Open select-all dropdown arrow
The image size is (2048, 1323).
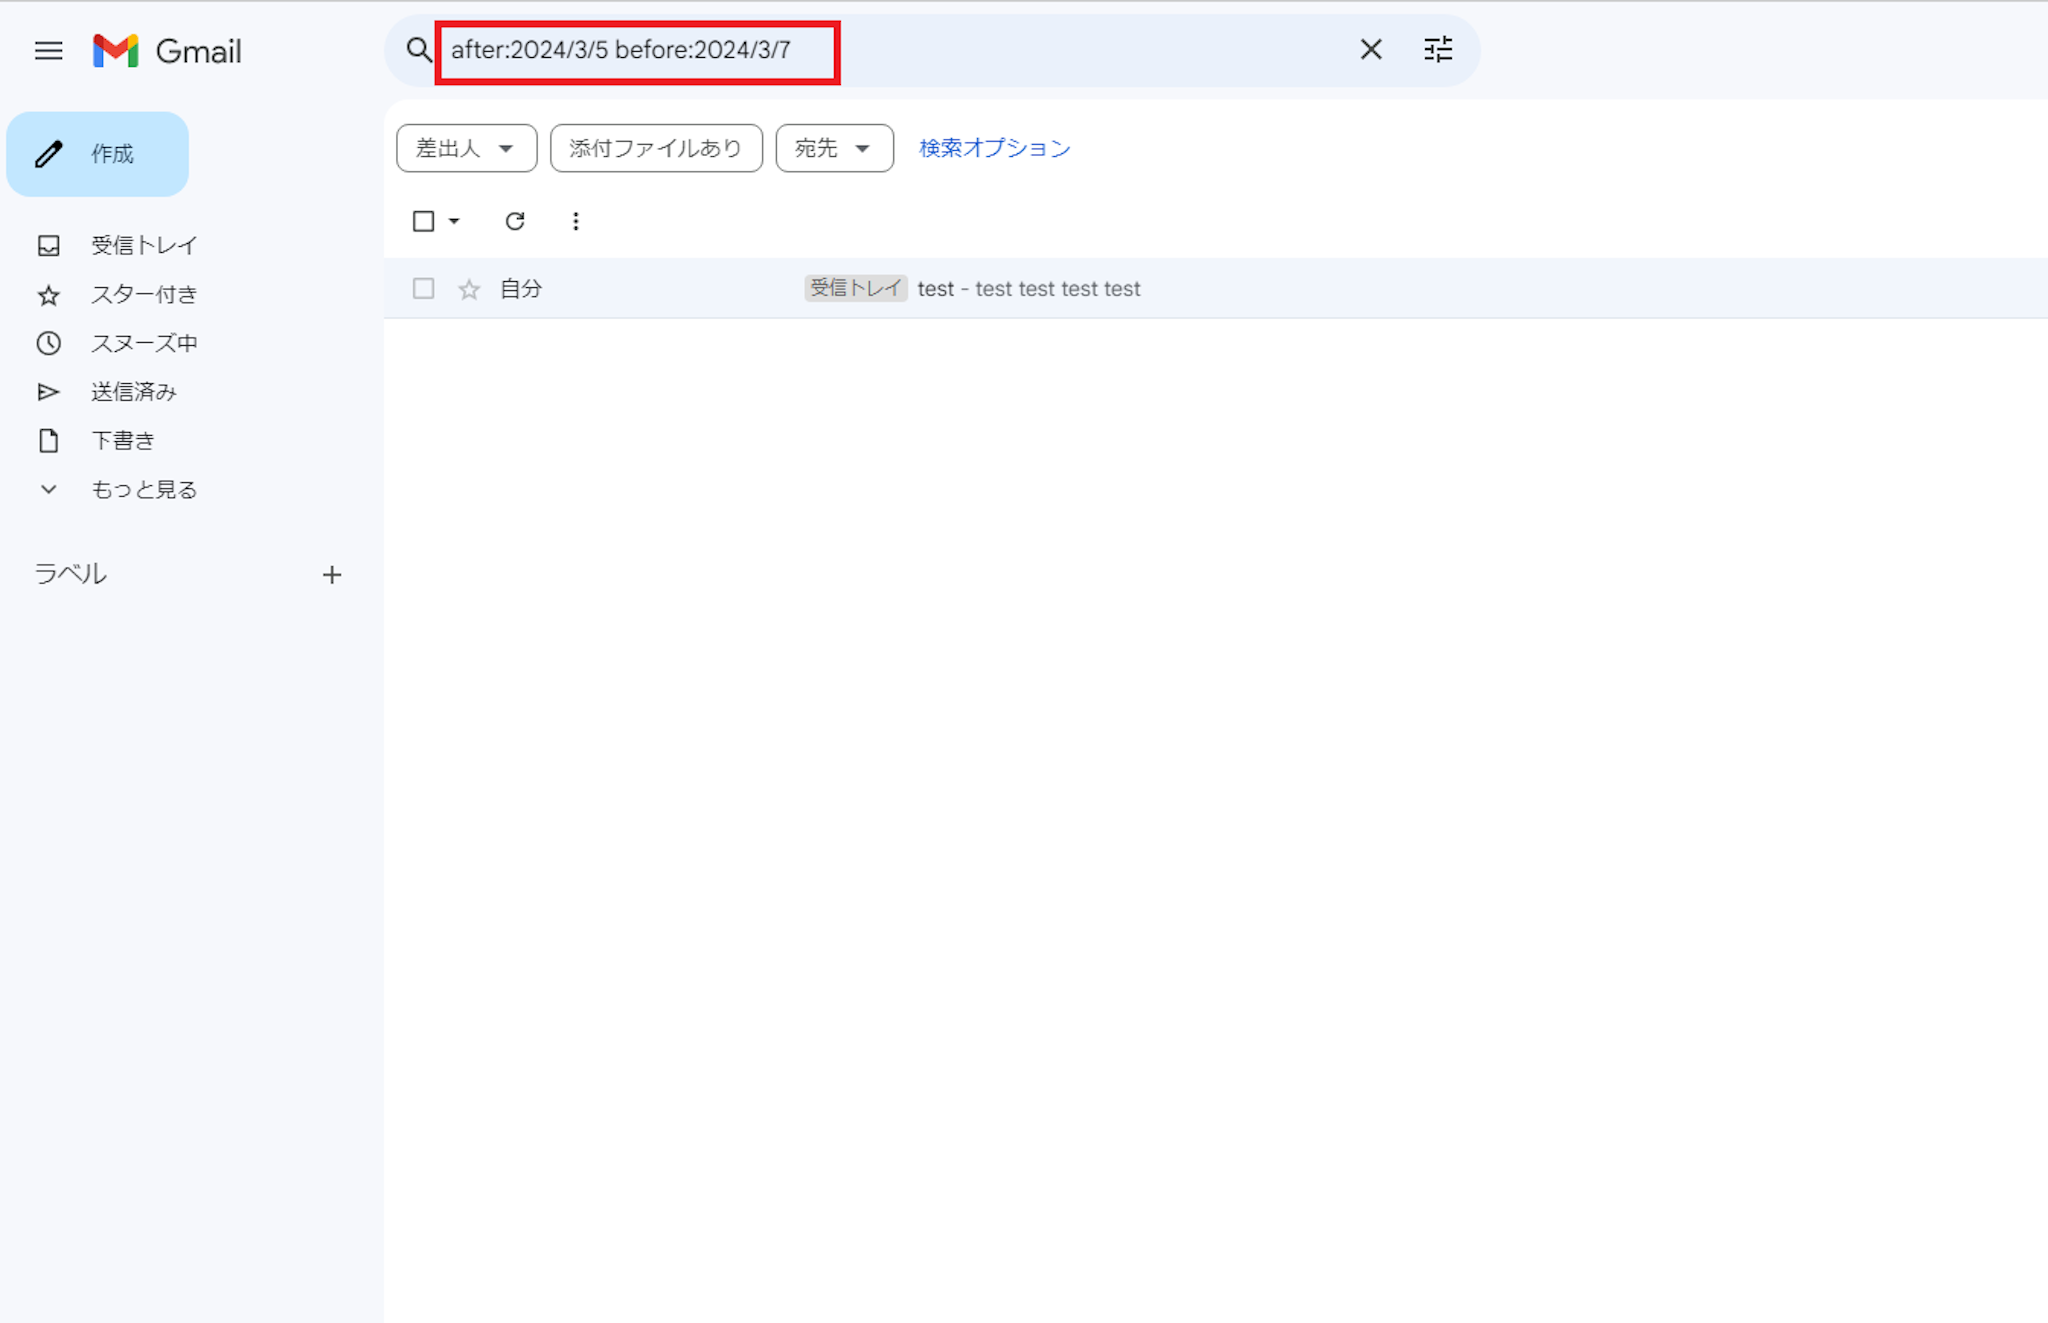pos(455,221)
